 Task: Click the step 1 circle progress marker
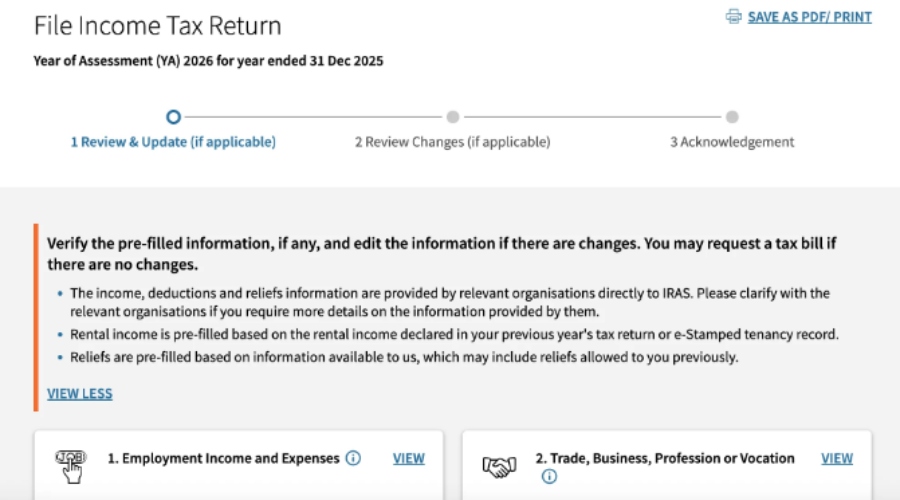click(173, 117)
